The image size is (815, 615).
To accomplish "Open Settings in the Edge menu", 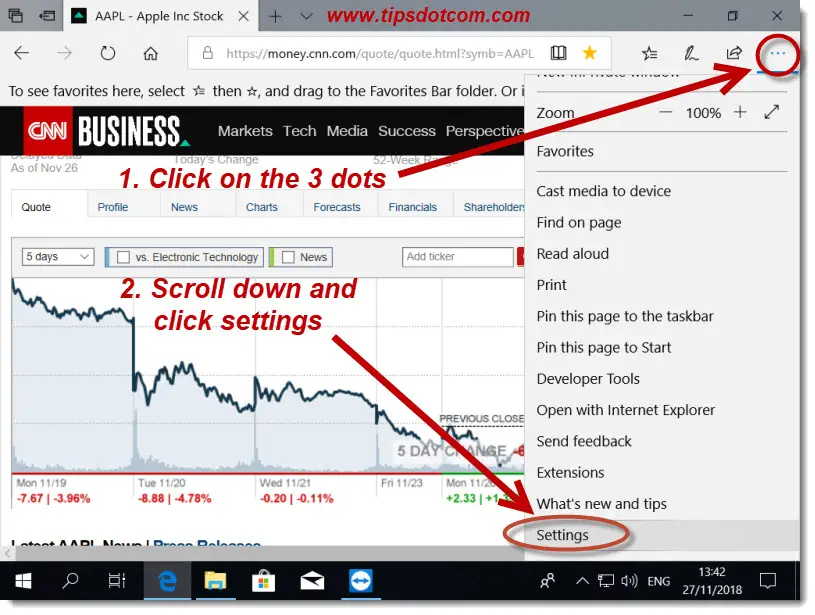I will click(661, 535).
